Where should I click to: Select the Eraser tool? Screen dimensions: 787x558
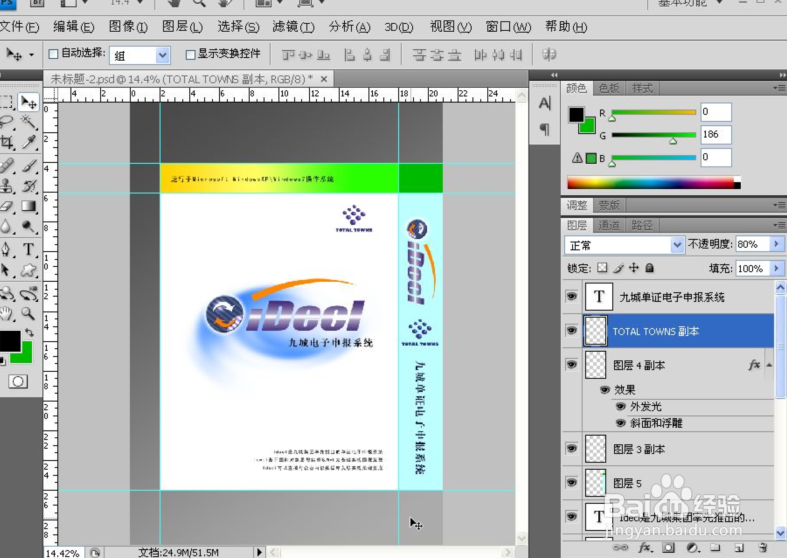[x=7, y=206]
